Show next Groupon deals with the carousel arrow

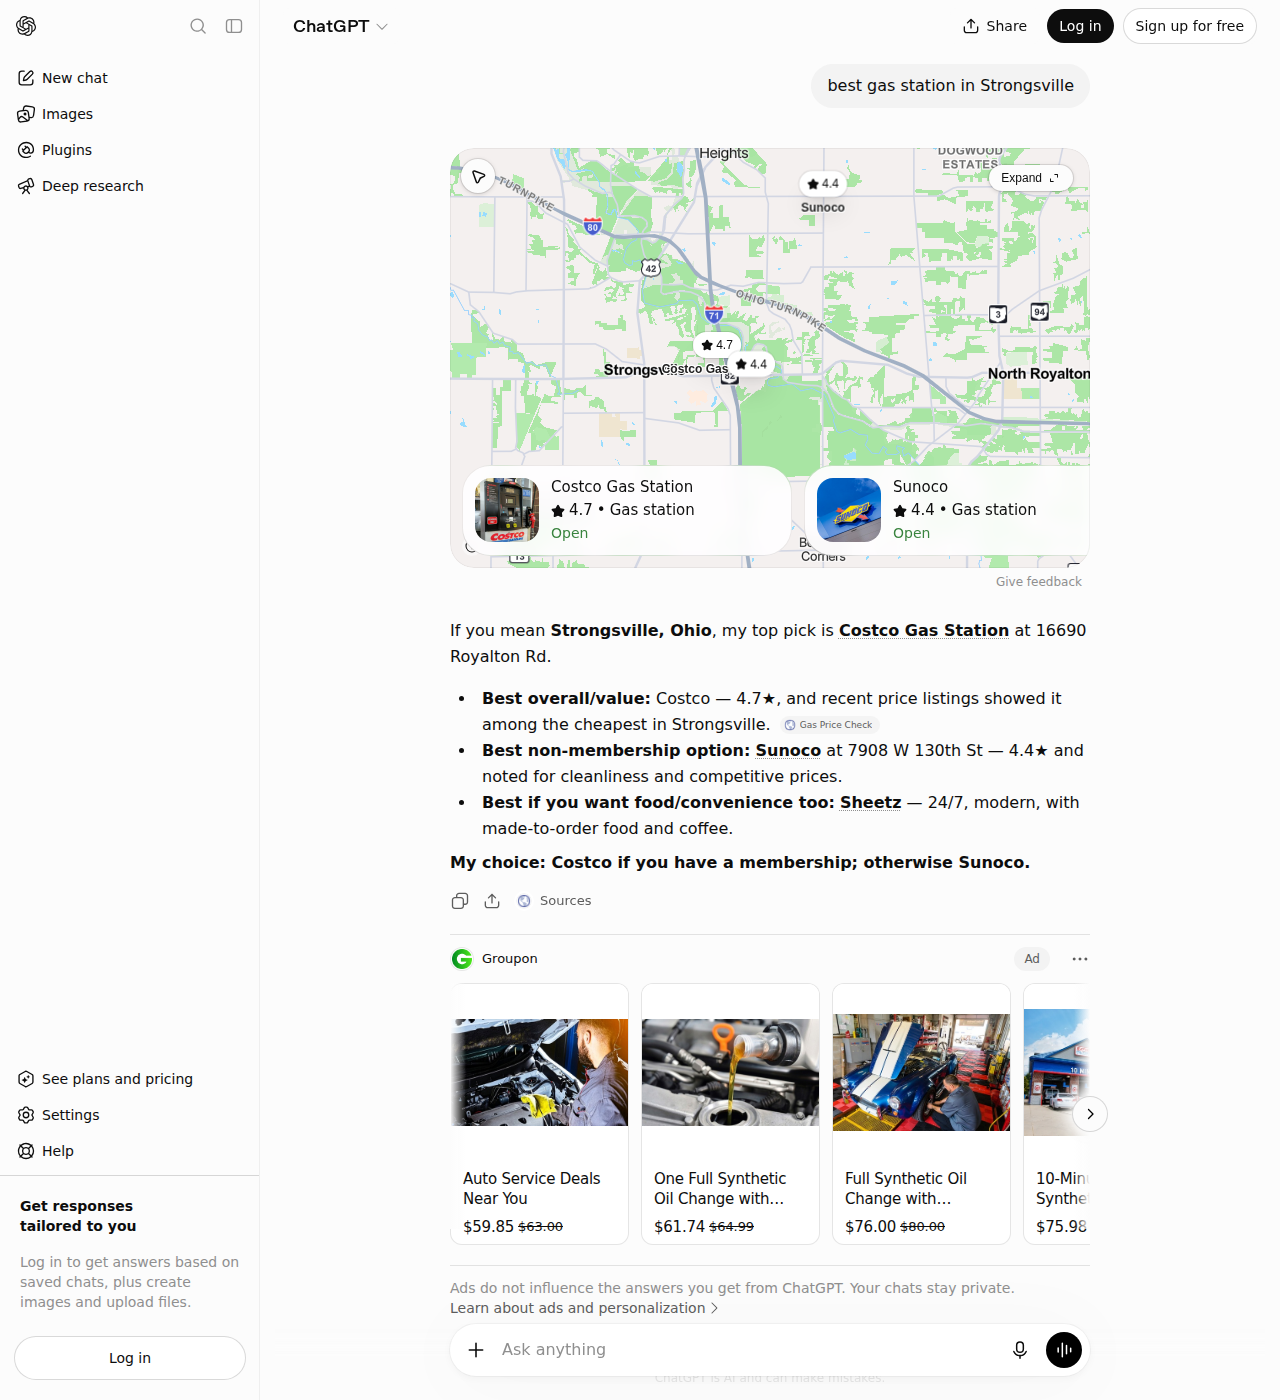(1090, 1114)
